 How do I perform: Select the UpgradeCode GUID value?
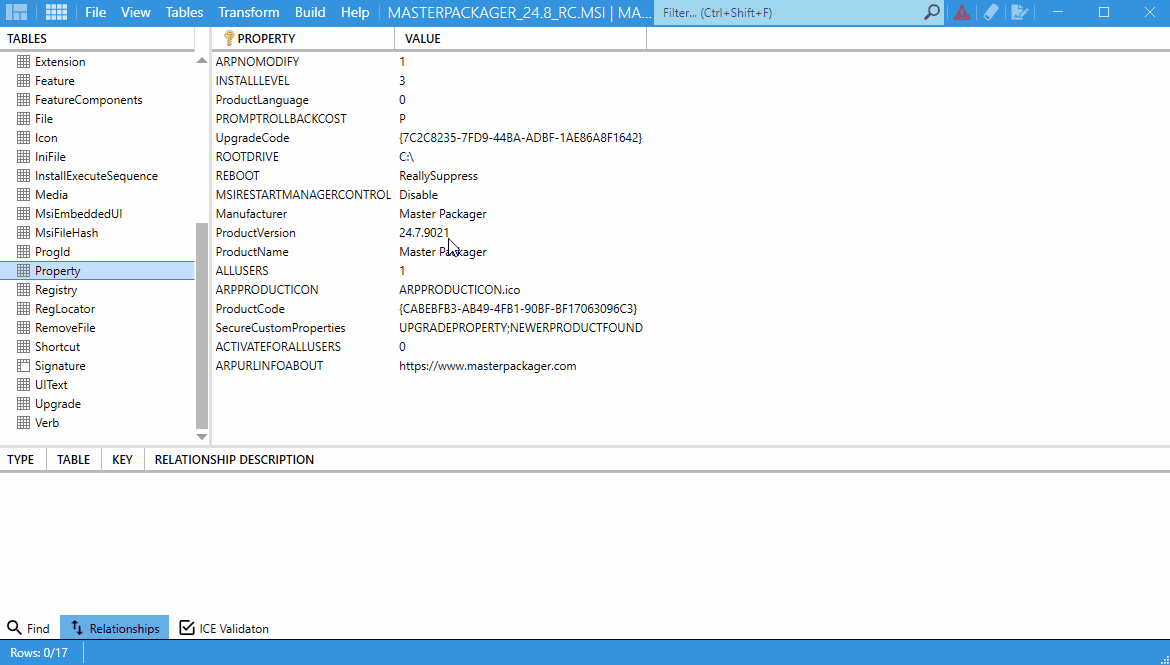point(521,138)
